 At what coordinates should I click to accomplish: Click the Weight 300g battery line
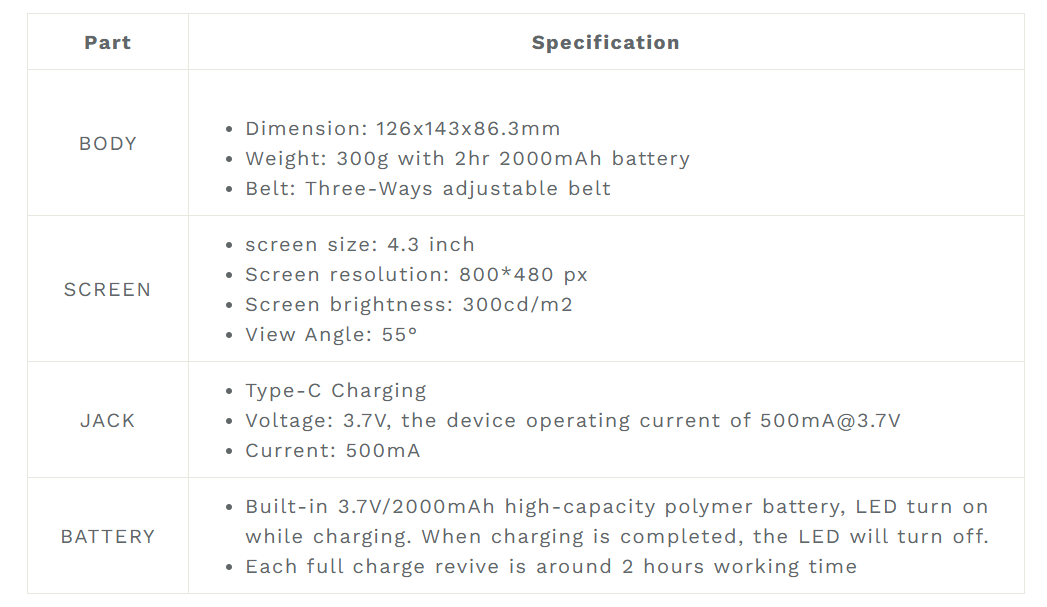click(x=467, y=159)
